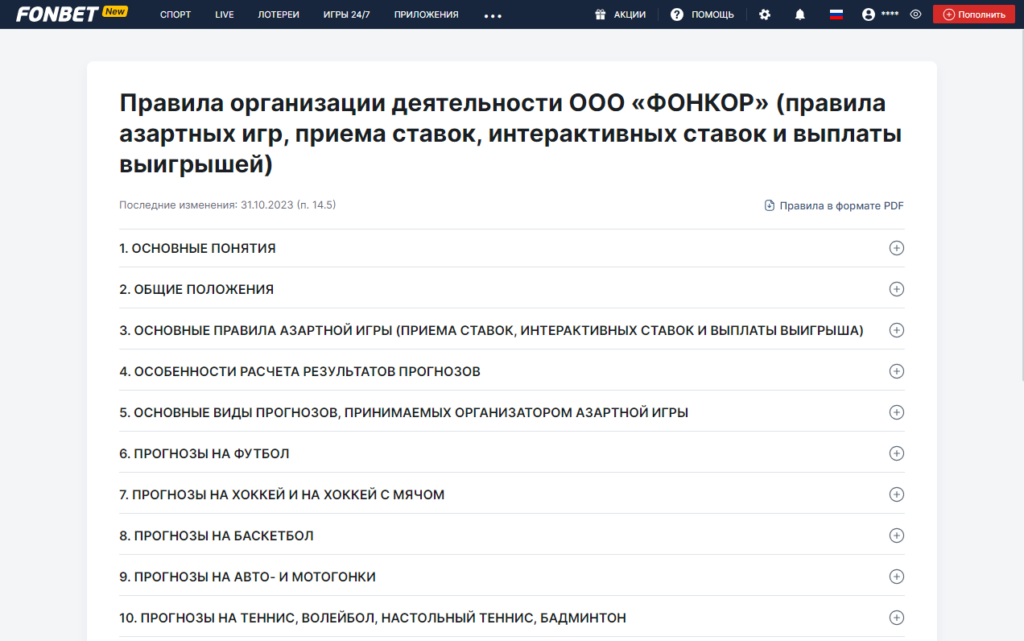Click the masked balance asterisks
The width and height of the screenshot is (1024, 641).
click(889, 14)
